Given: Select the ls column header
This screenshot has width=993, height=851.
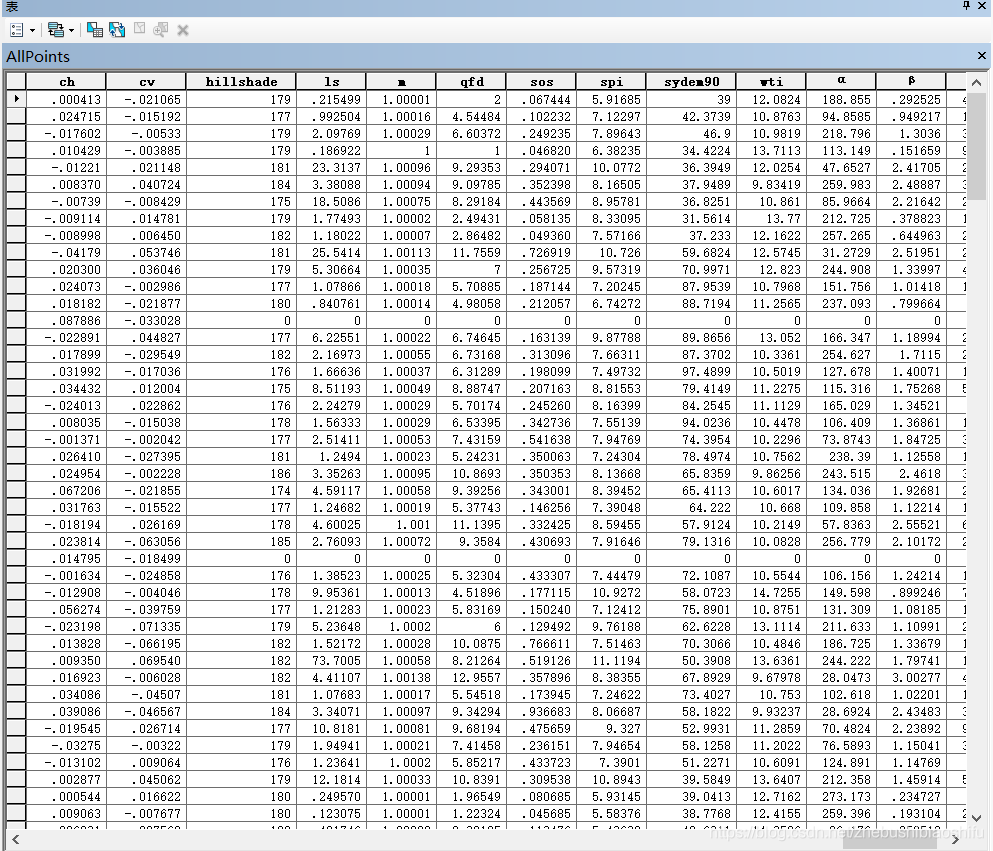Looking at the screenshot, I should pyautogui.click(x=331, y=82).
